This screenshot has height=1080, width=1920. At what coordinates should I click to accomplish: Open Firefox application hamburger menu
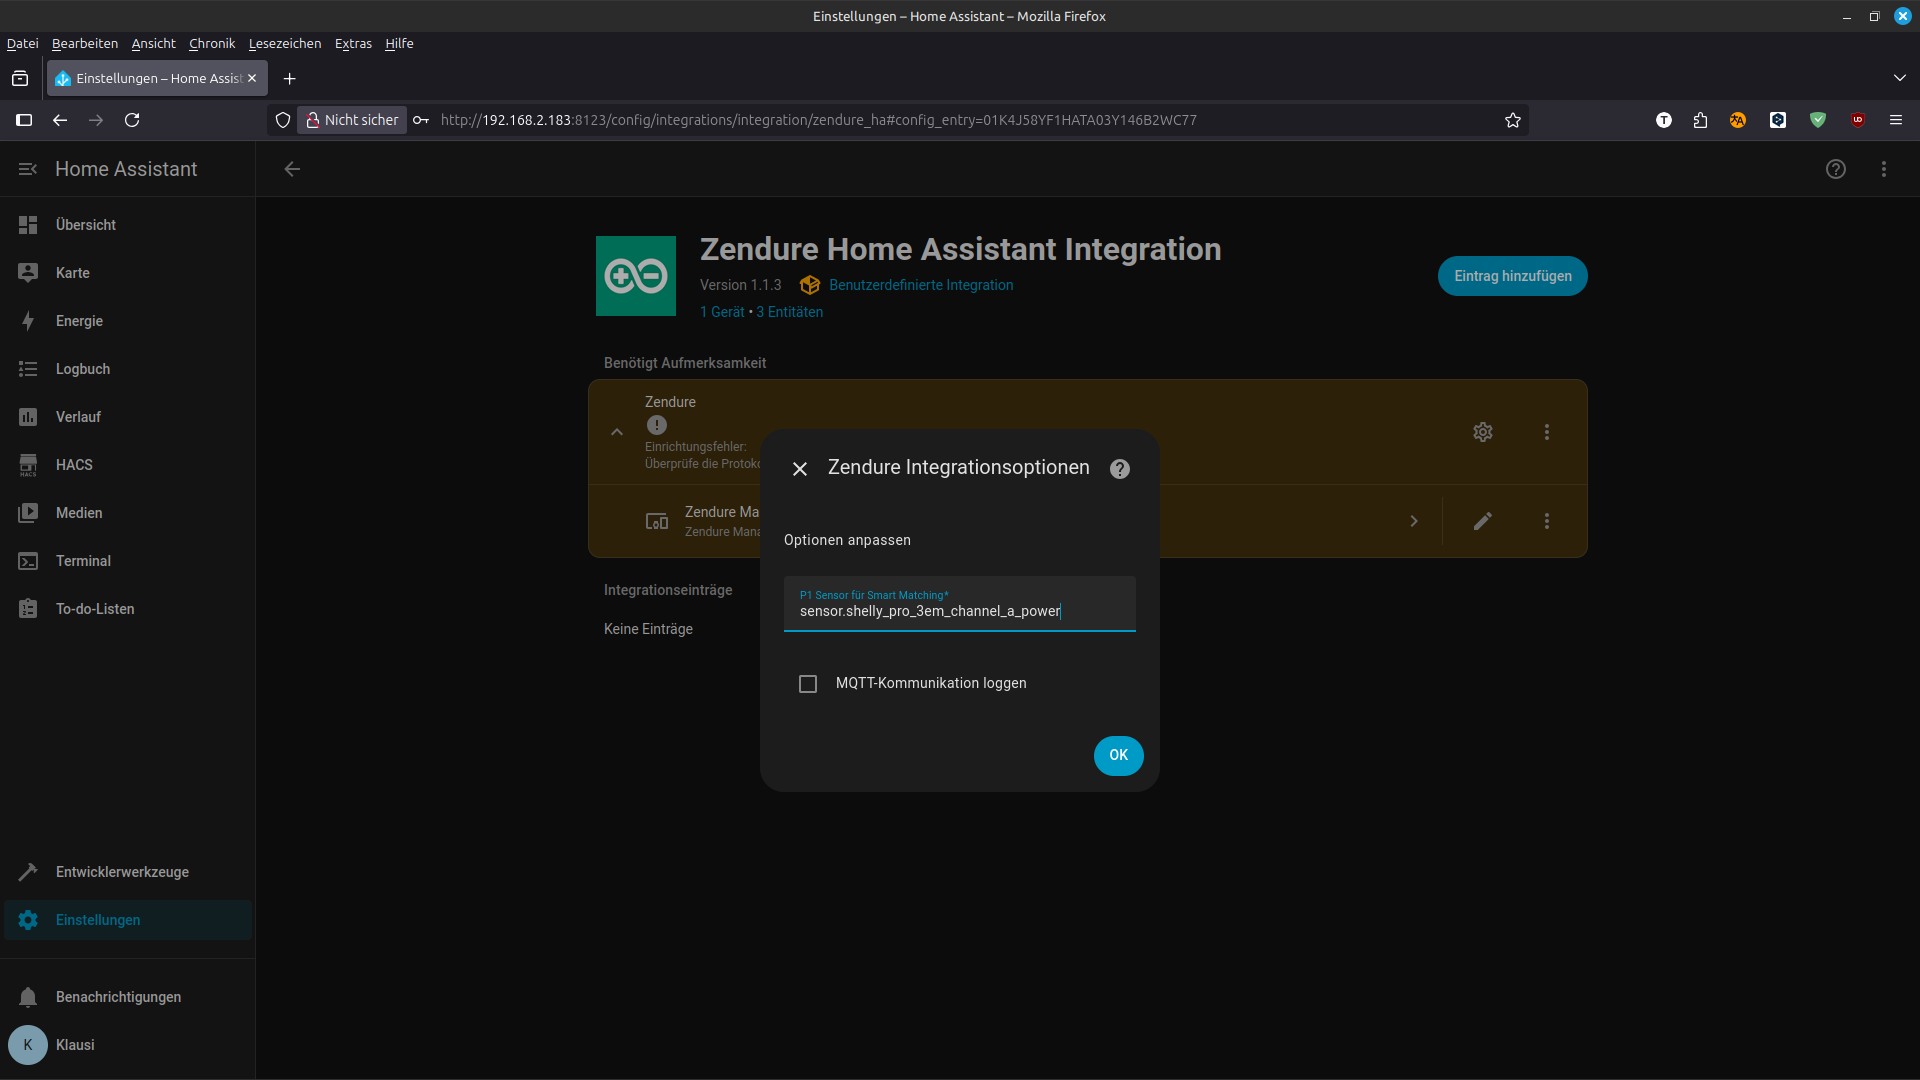click(1896, 120)
